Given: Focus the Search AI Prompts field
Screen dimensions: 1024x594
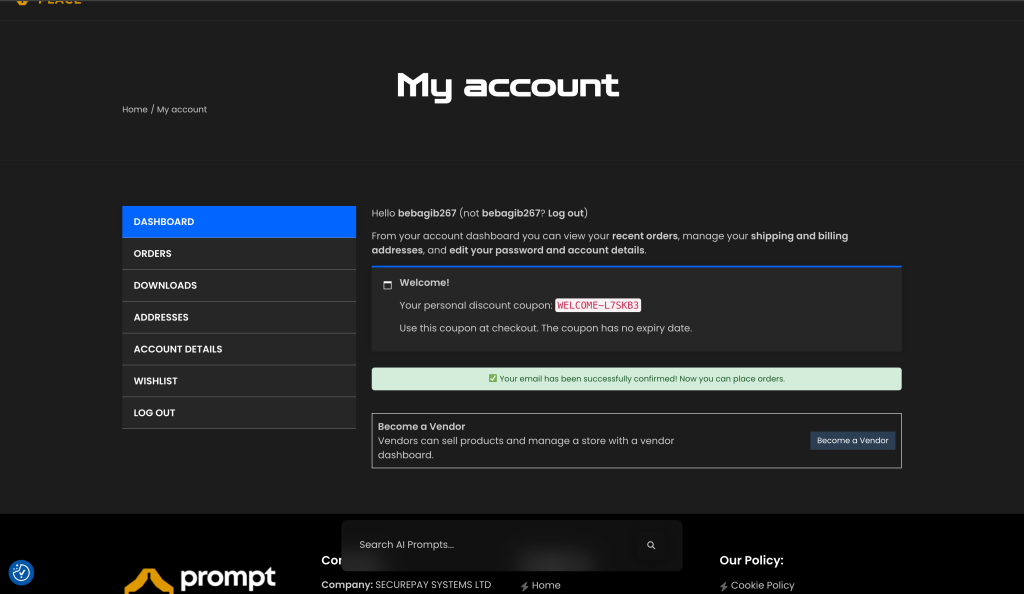Looking at the screenshot, I should tap(490, 545).
